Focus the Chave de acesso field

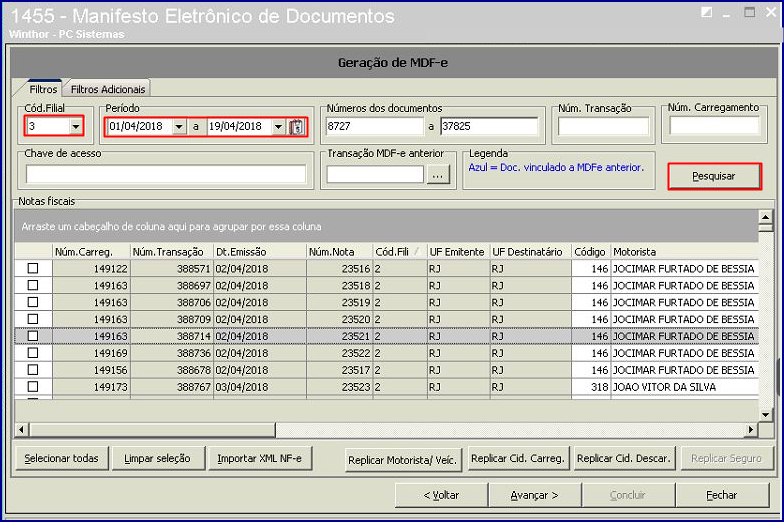166,174
